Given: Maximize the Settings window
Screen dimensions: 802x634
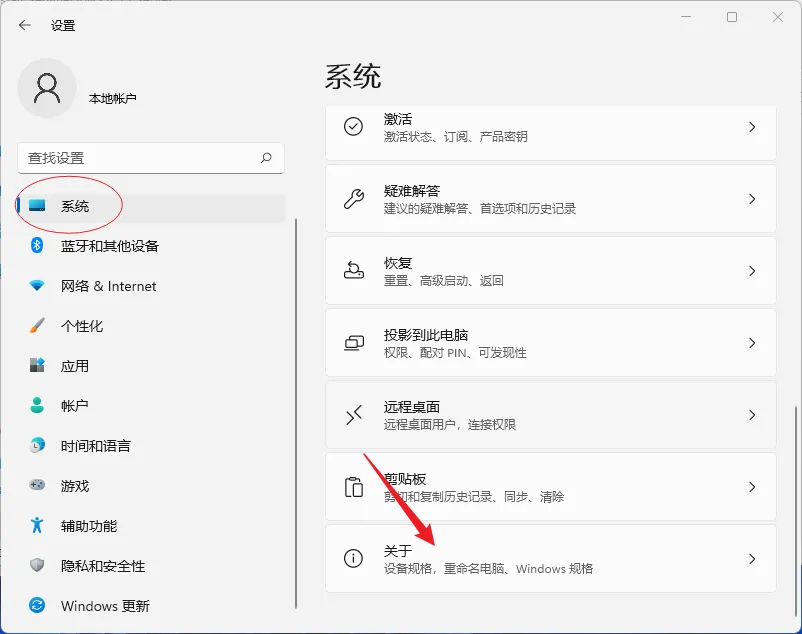Looking at the screenshot, I should 732,17.
